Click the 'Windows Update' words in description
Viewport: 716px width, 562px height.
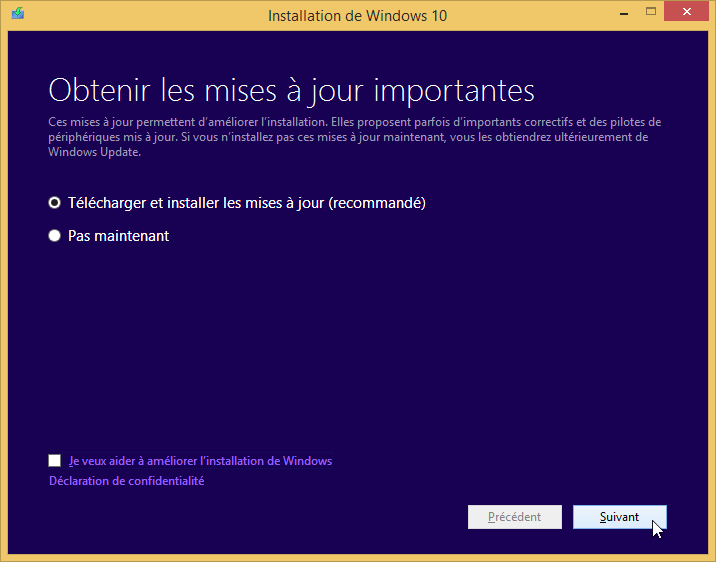pyautogui.click(x=94, y=152)
